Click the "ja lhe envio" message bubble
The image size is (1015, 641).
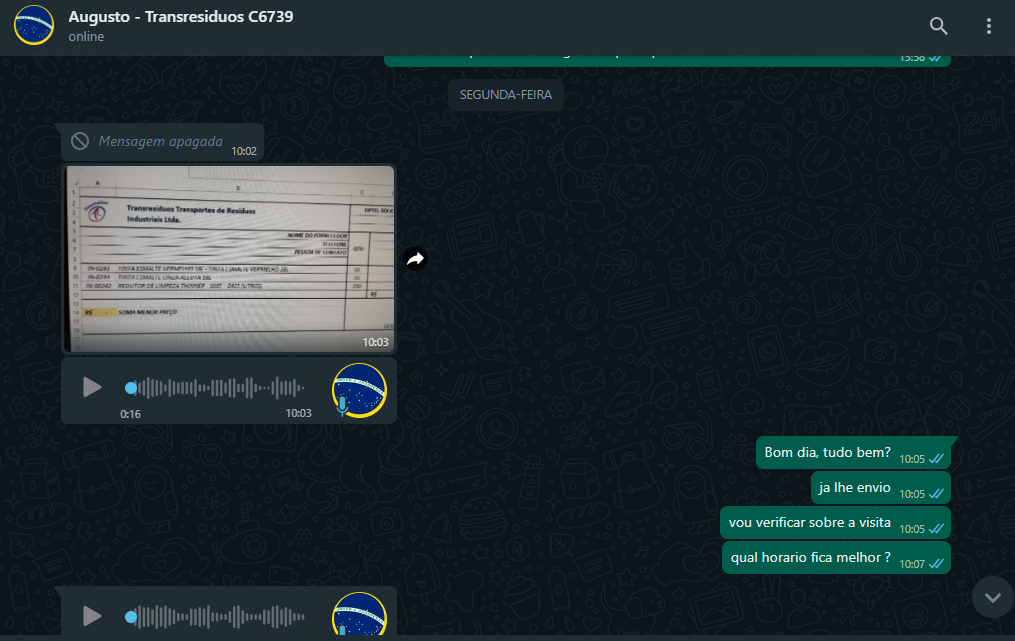coord(854,488)
